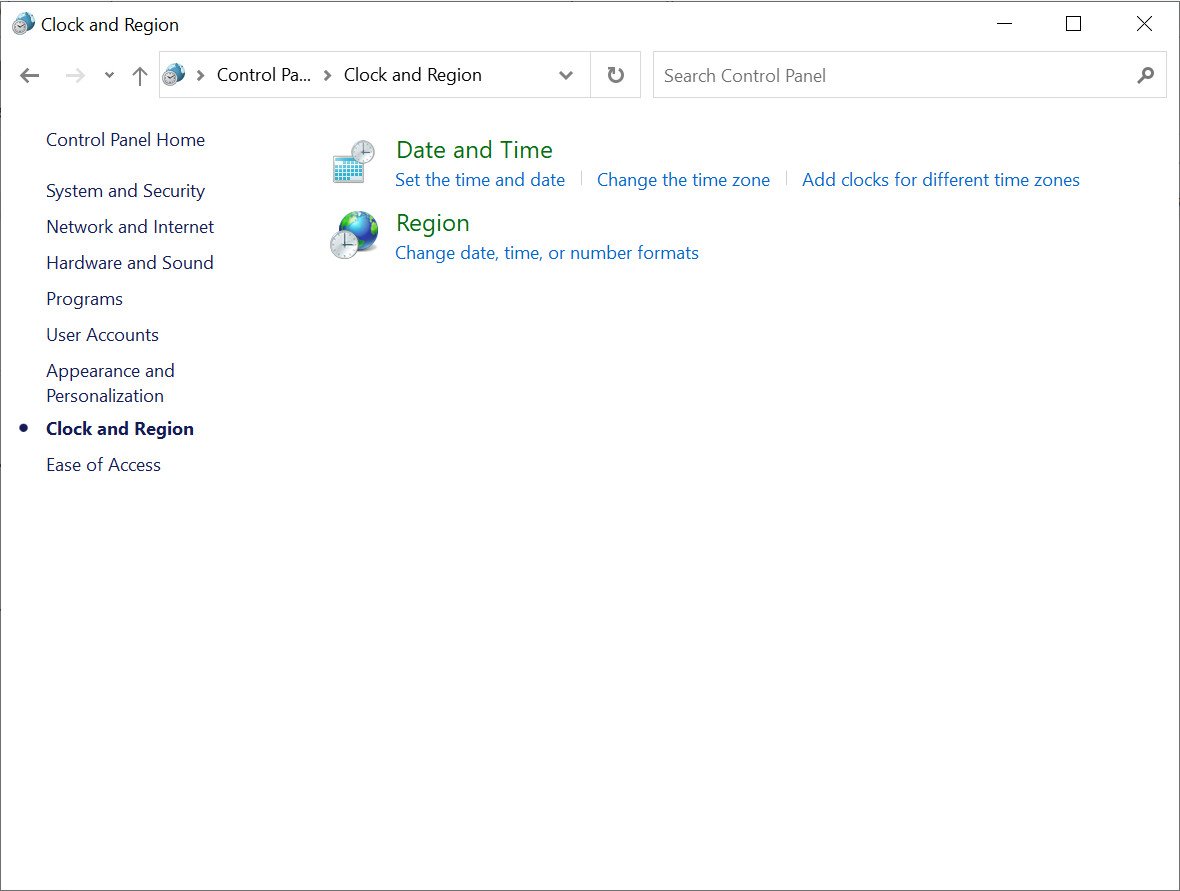1180x891 pixels.
Task: Refresh the Control Panel view
Action: 616,76
